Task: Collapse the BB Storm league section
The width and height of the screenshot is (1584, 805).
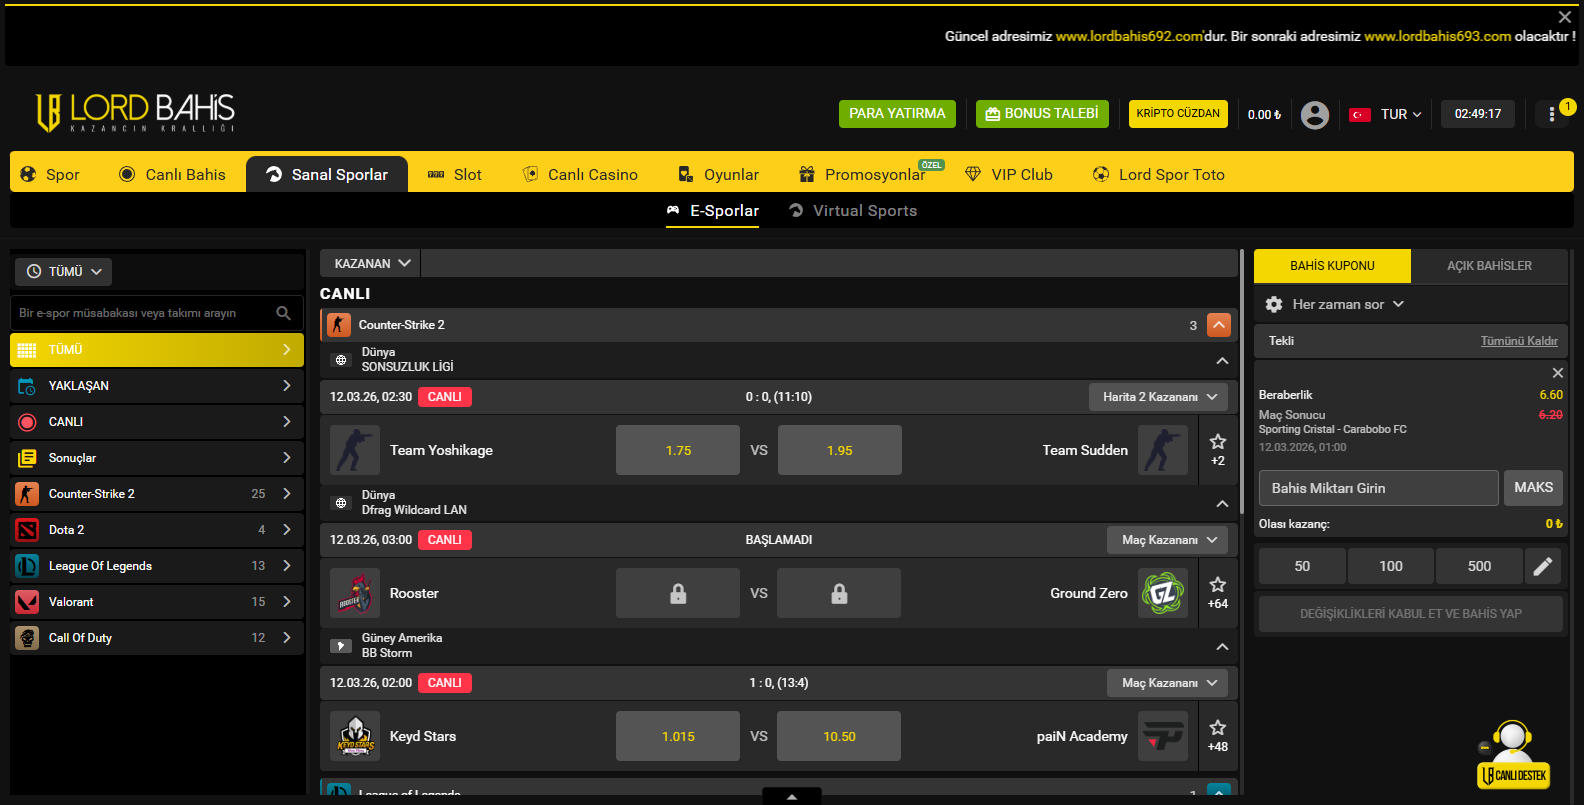Action: click(x=1222, y=647)
